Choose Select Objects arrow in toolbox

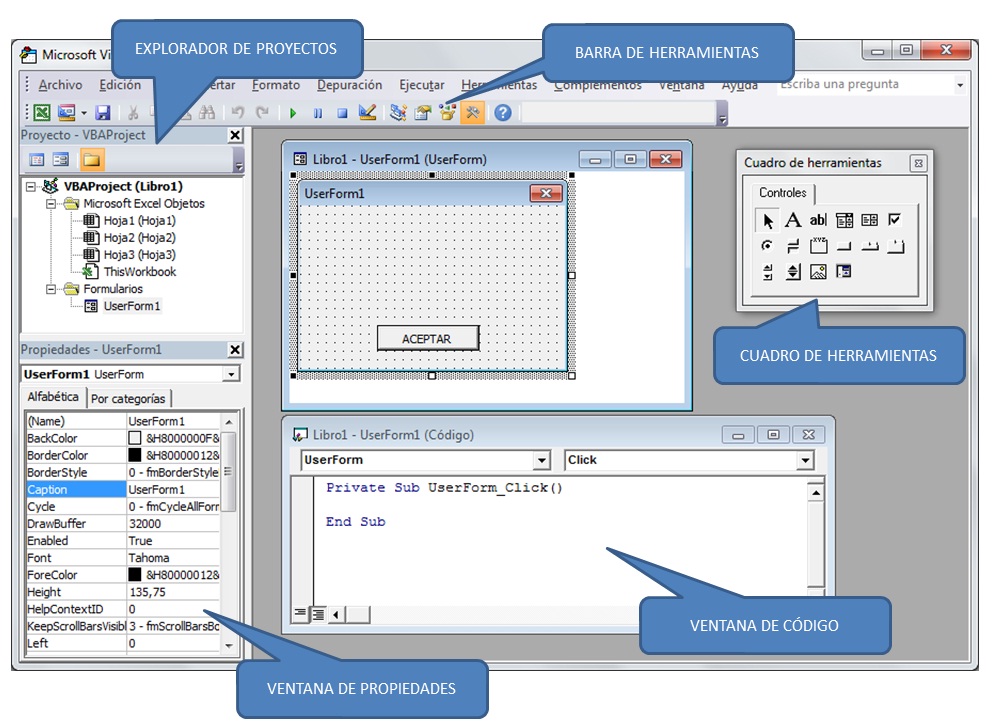click(x=768, y=220)
